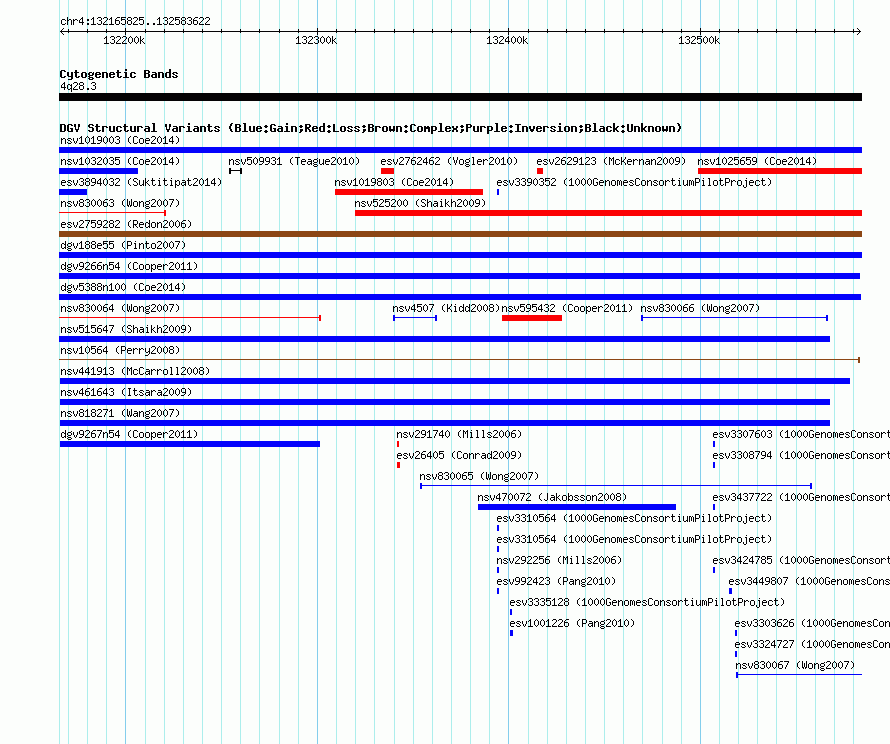This screenshot has height=744, width=890.
Task: Click the esv2762462 (Vogler2010) red loss block
Action: (388, 171)
